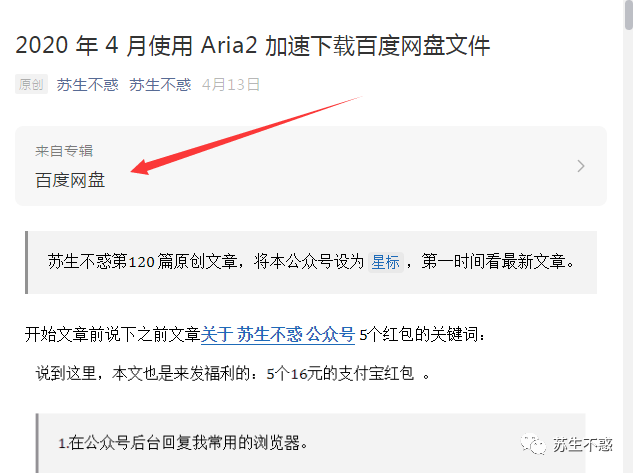The image size is (633, 473).
Task: Open second 苏生不惑 account link
Action: [x=160, y=85]
